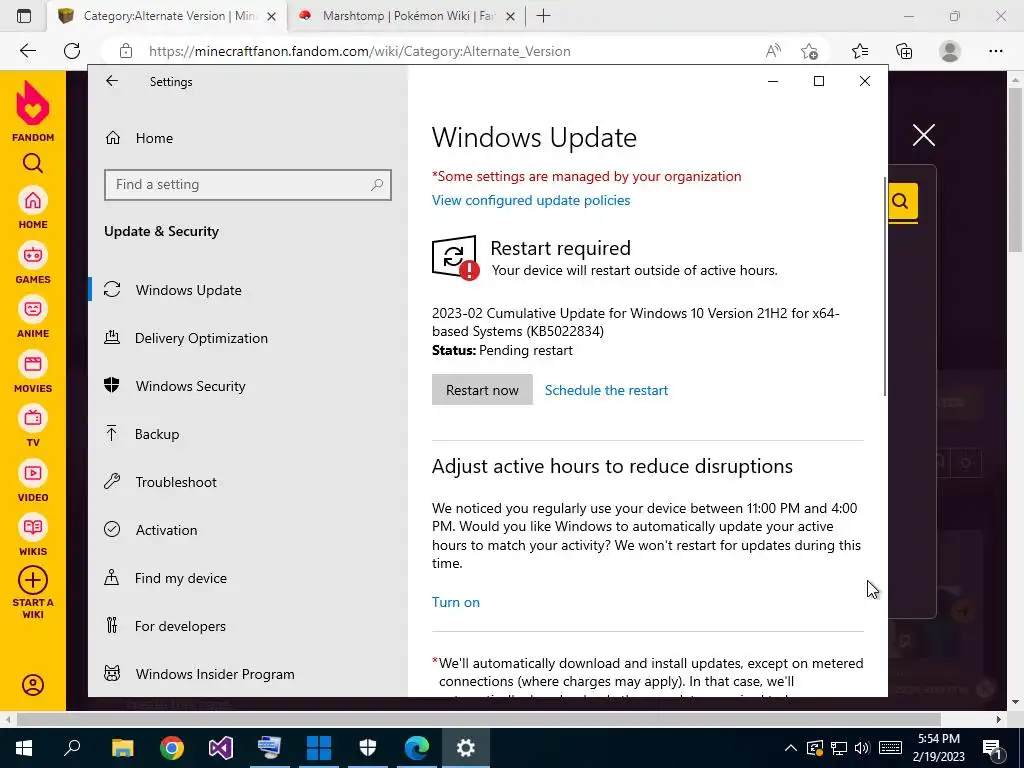The image size is (1024, 768).
Task: Refresh the browser page
Action: tap(72, 51)
